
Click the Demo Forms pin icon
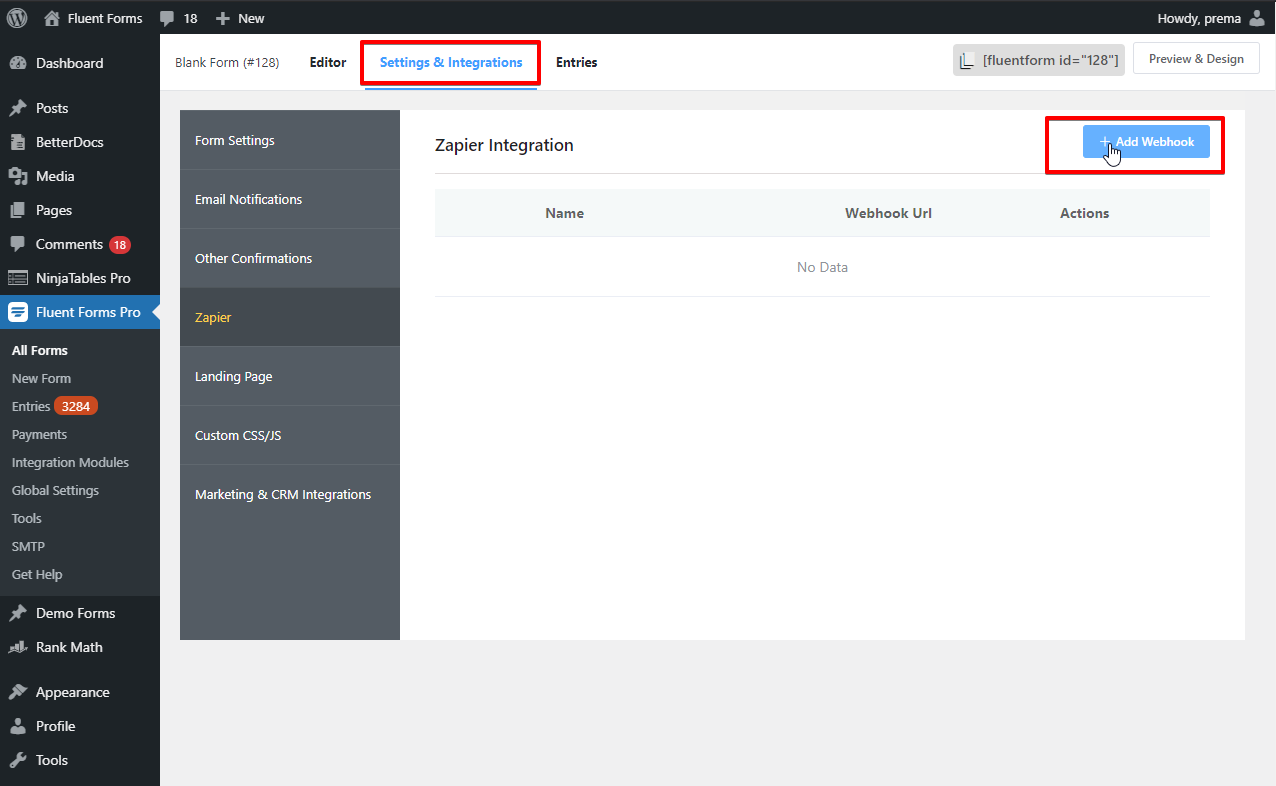(x=18, y=613)
